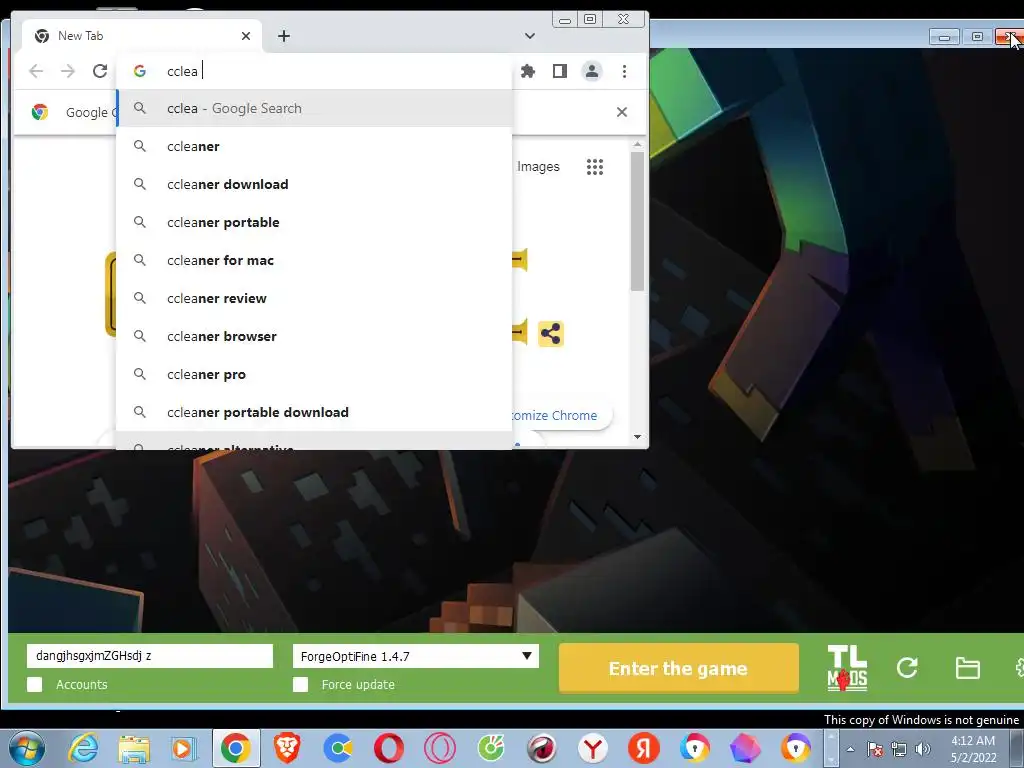This screenshot has width=1024, height=768.
Task: Open the TLauncher game folder
Action: coord(967,668)
